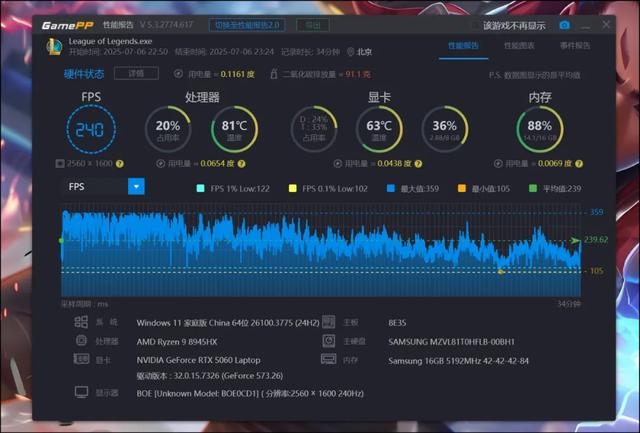Click the memory icon beside Samsung 16GB
640x433 pixels.
tap(329, 359)
